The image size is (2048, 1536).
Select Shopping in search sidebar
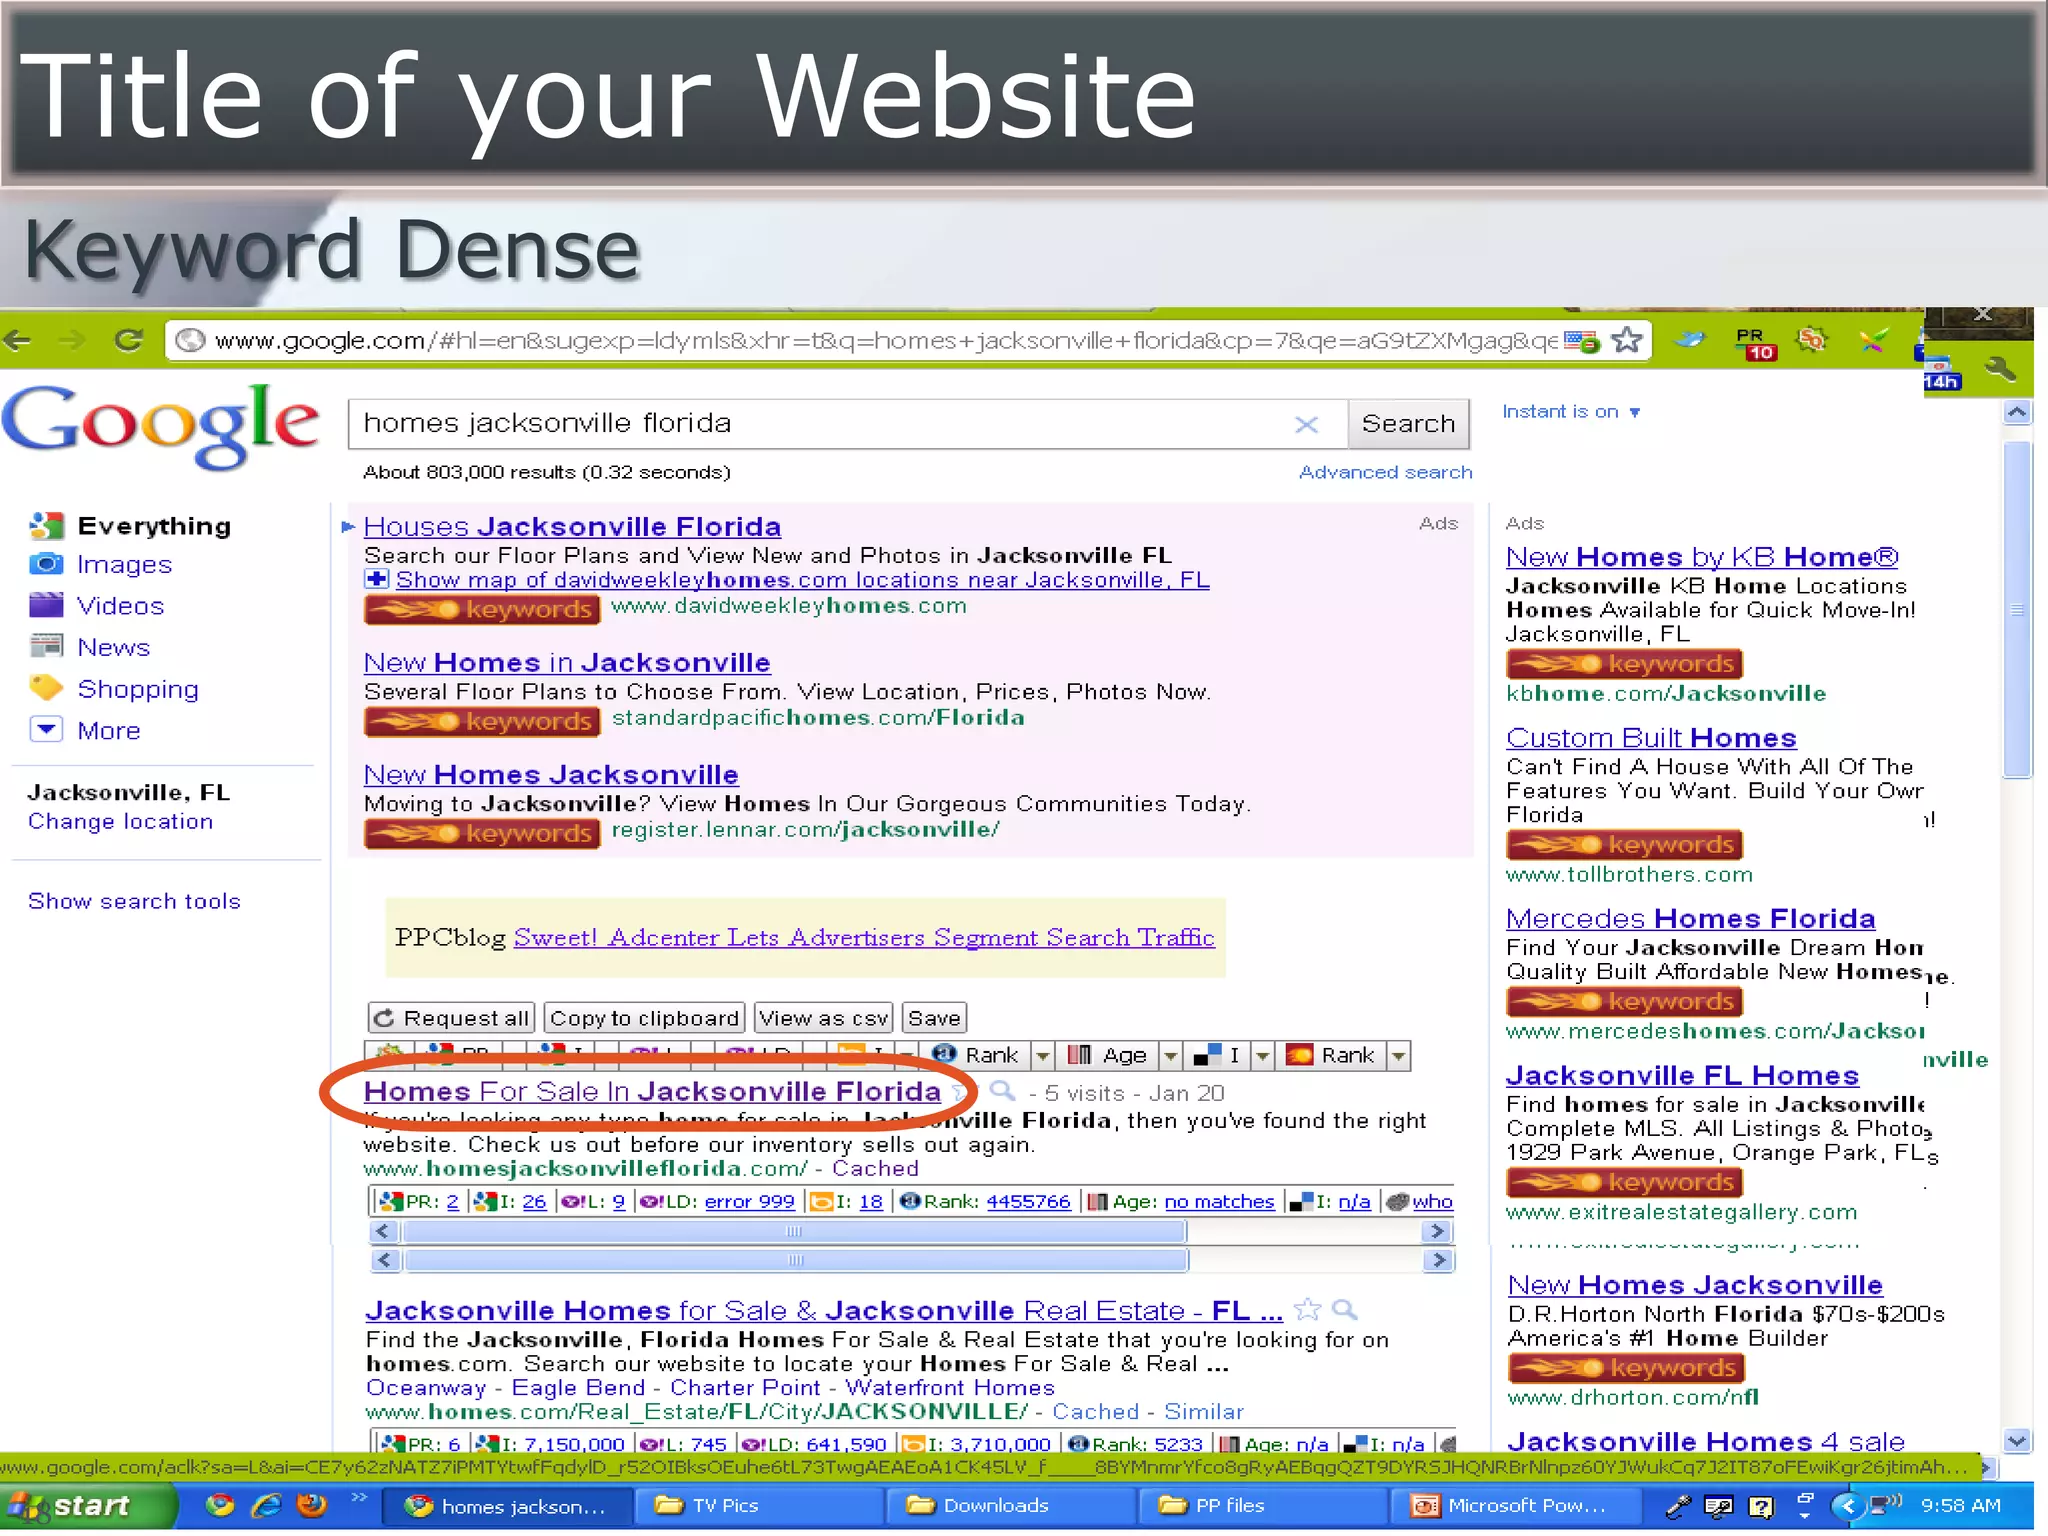pyautogui.click(x=138, y=689)
